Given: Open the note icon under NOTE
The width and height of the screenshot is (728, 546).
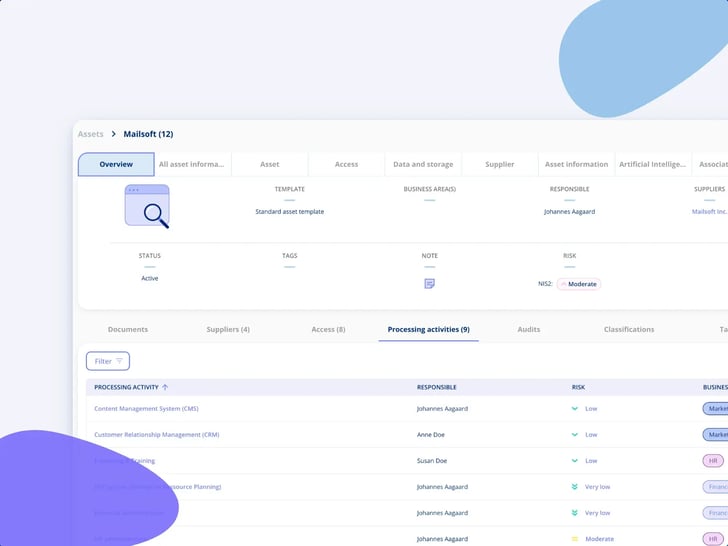Looking at the screenshot, I should click(x=429, y=284).
